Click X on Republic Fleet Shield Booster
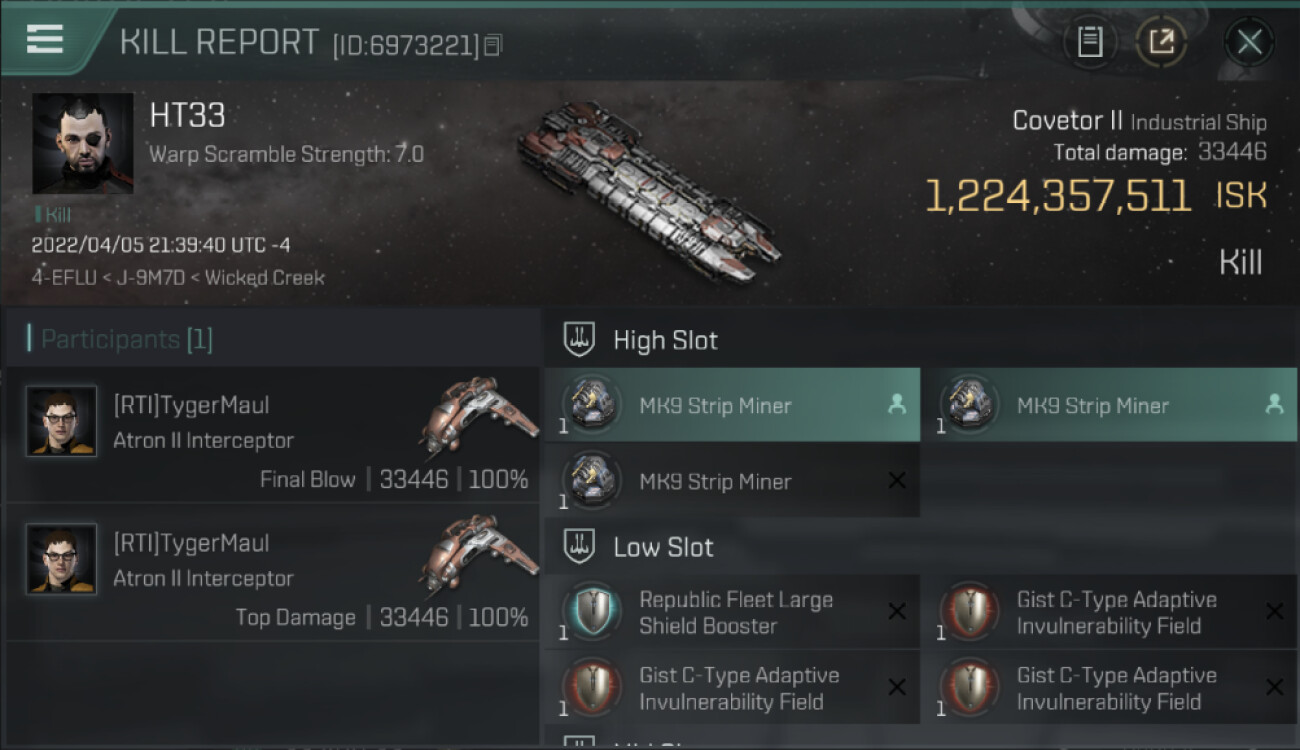1300x750 pixels. click(897, 611)
